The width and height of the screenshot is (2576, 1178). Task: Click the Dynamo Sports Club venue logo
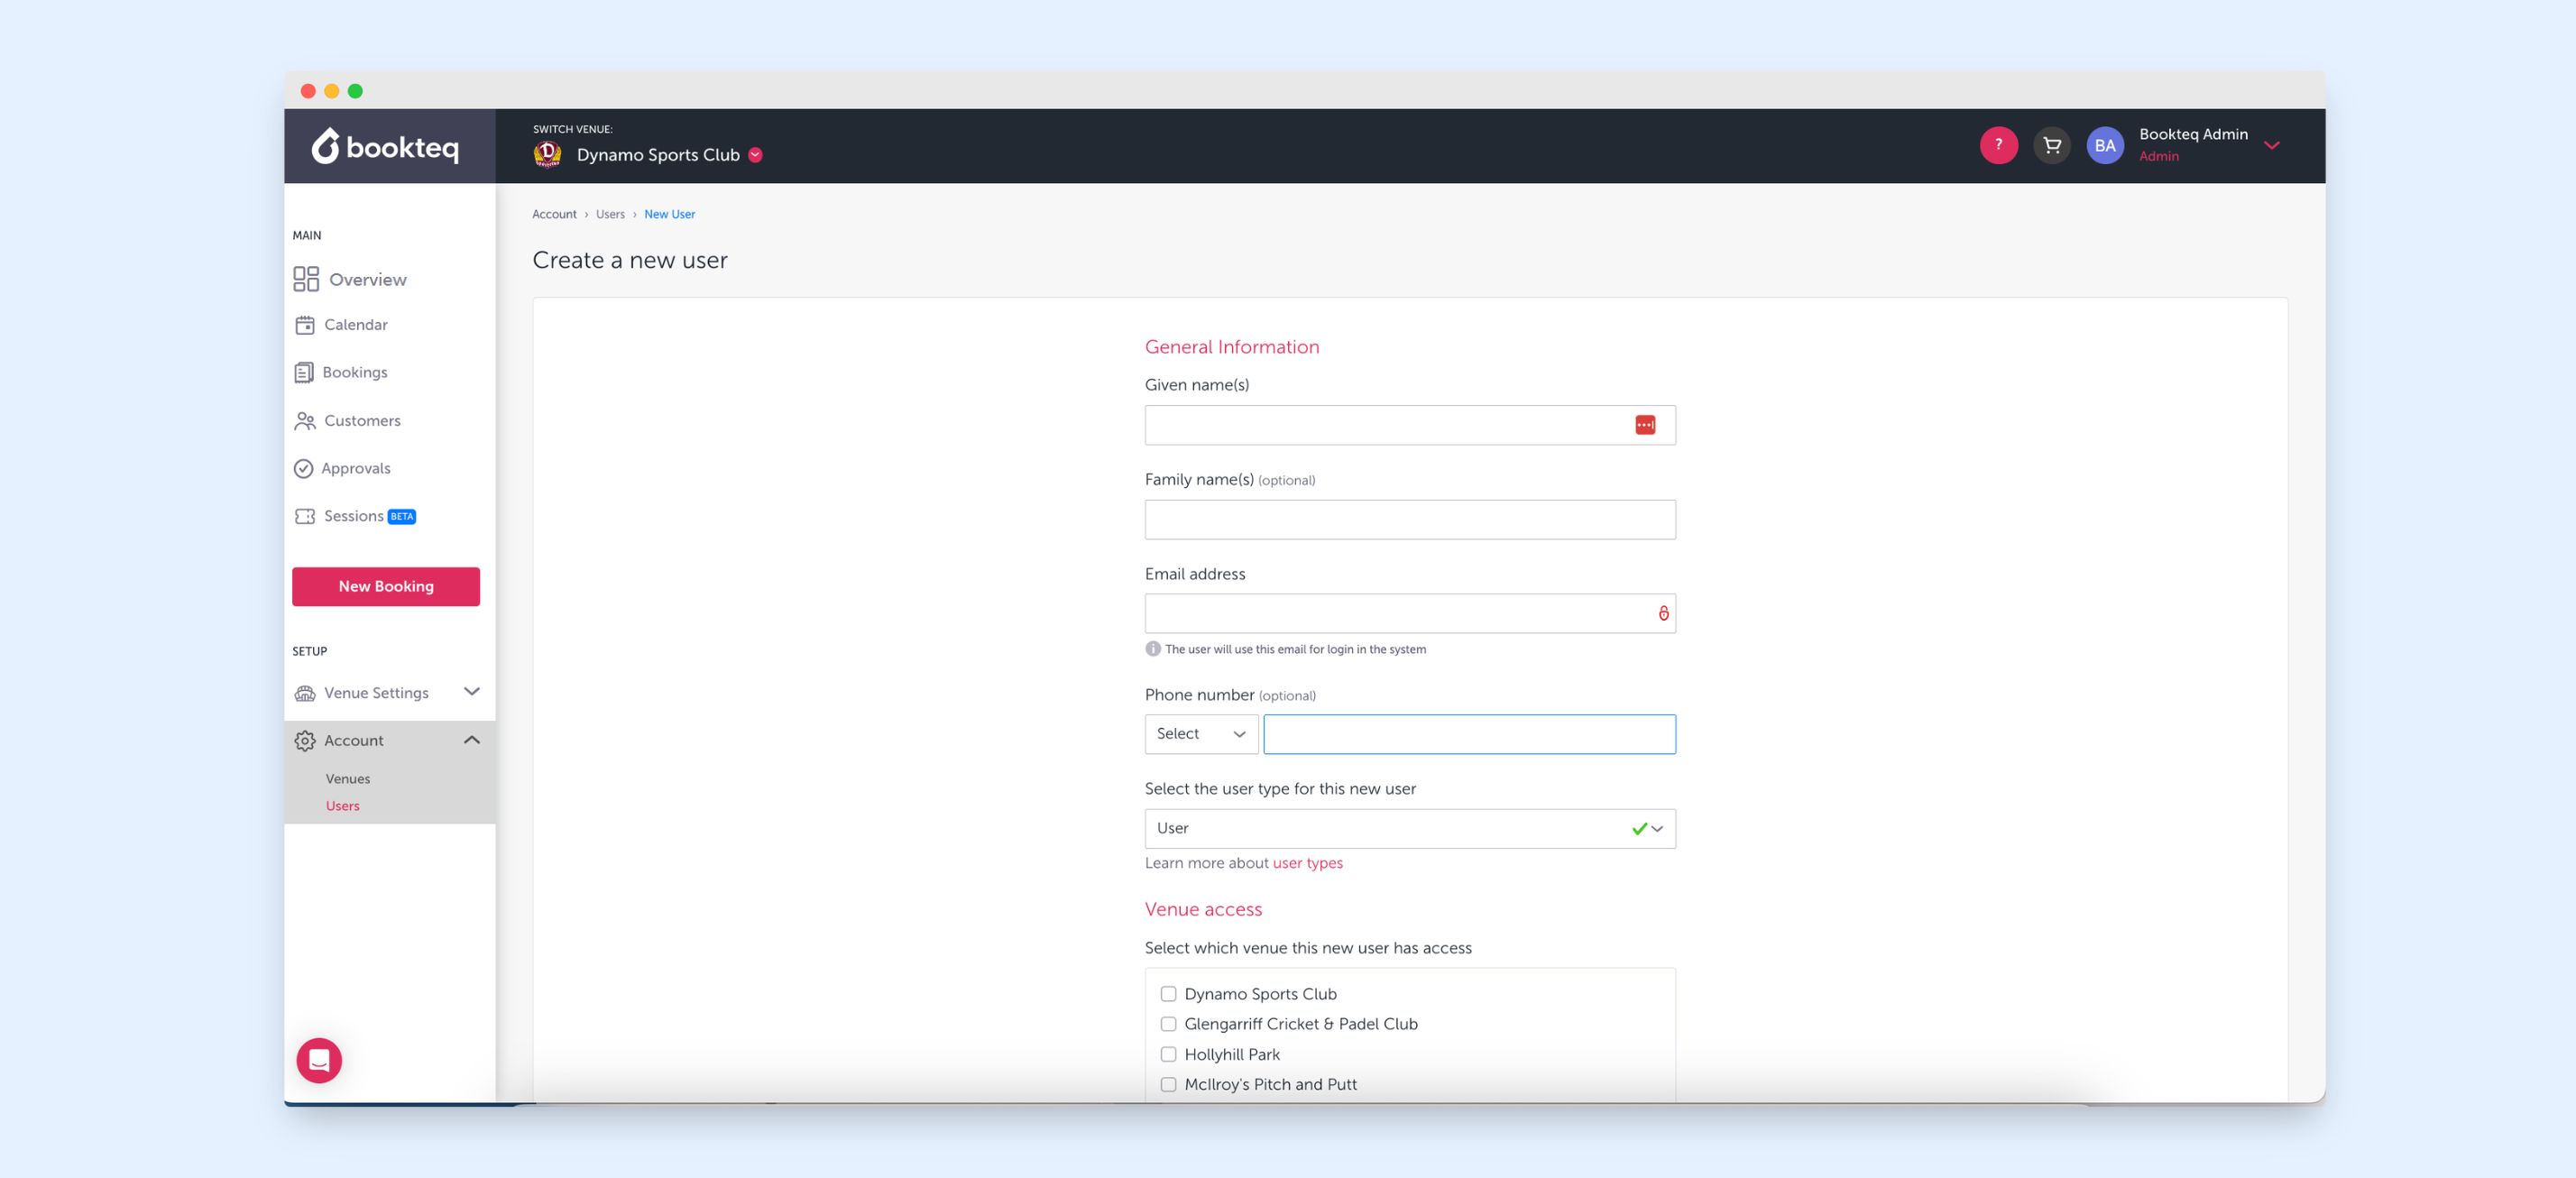coord(547,154)
